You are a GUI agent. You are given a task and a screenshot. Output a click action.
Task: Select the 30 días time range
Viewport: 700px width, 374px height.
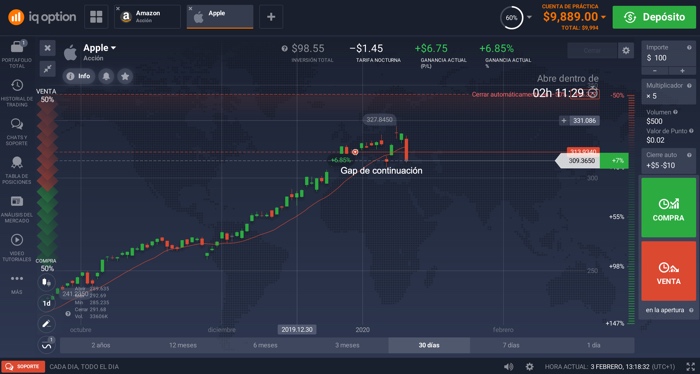(429, 345)
